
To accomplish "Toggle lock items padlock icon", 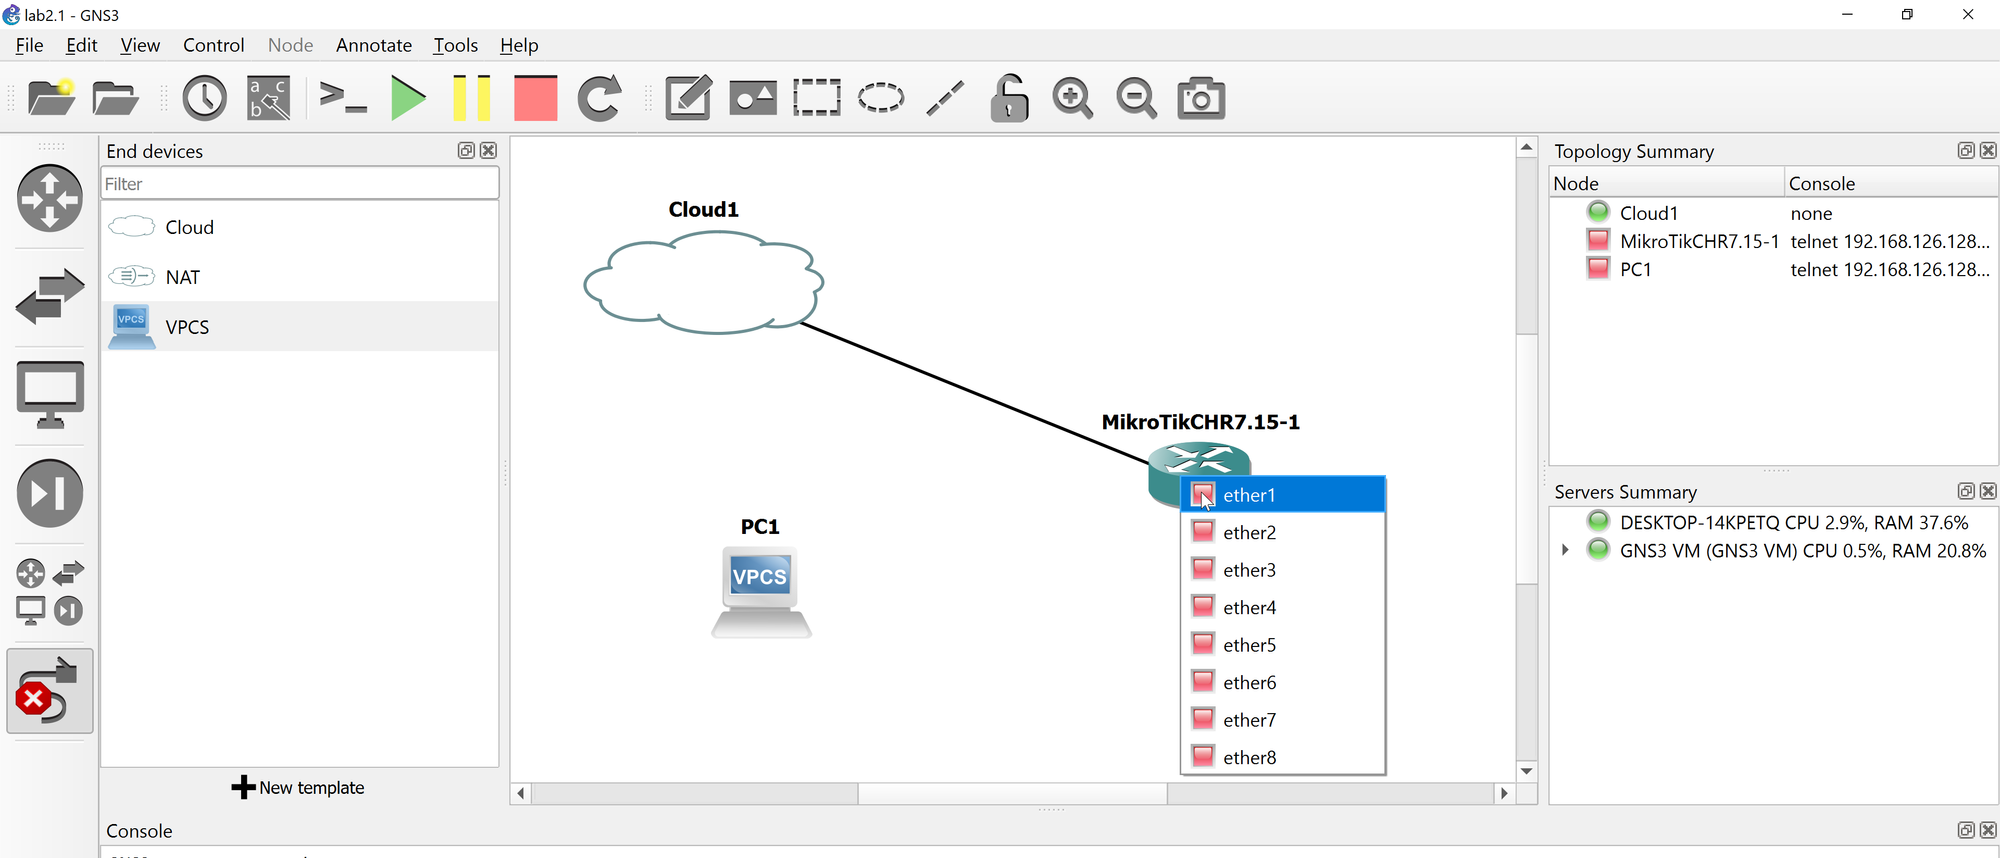I will [1009, 98].
